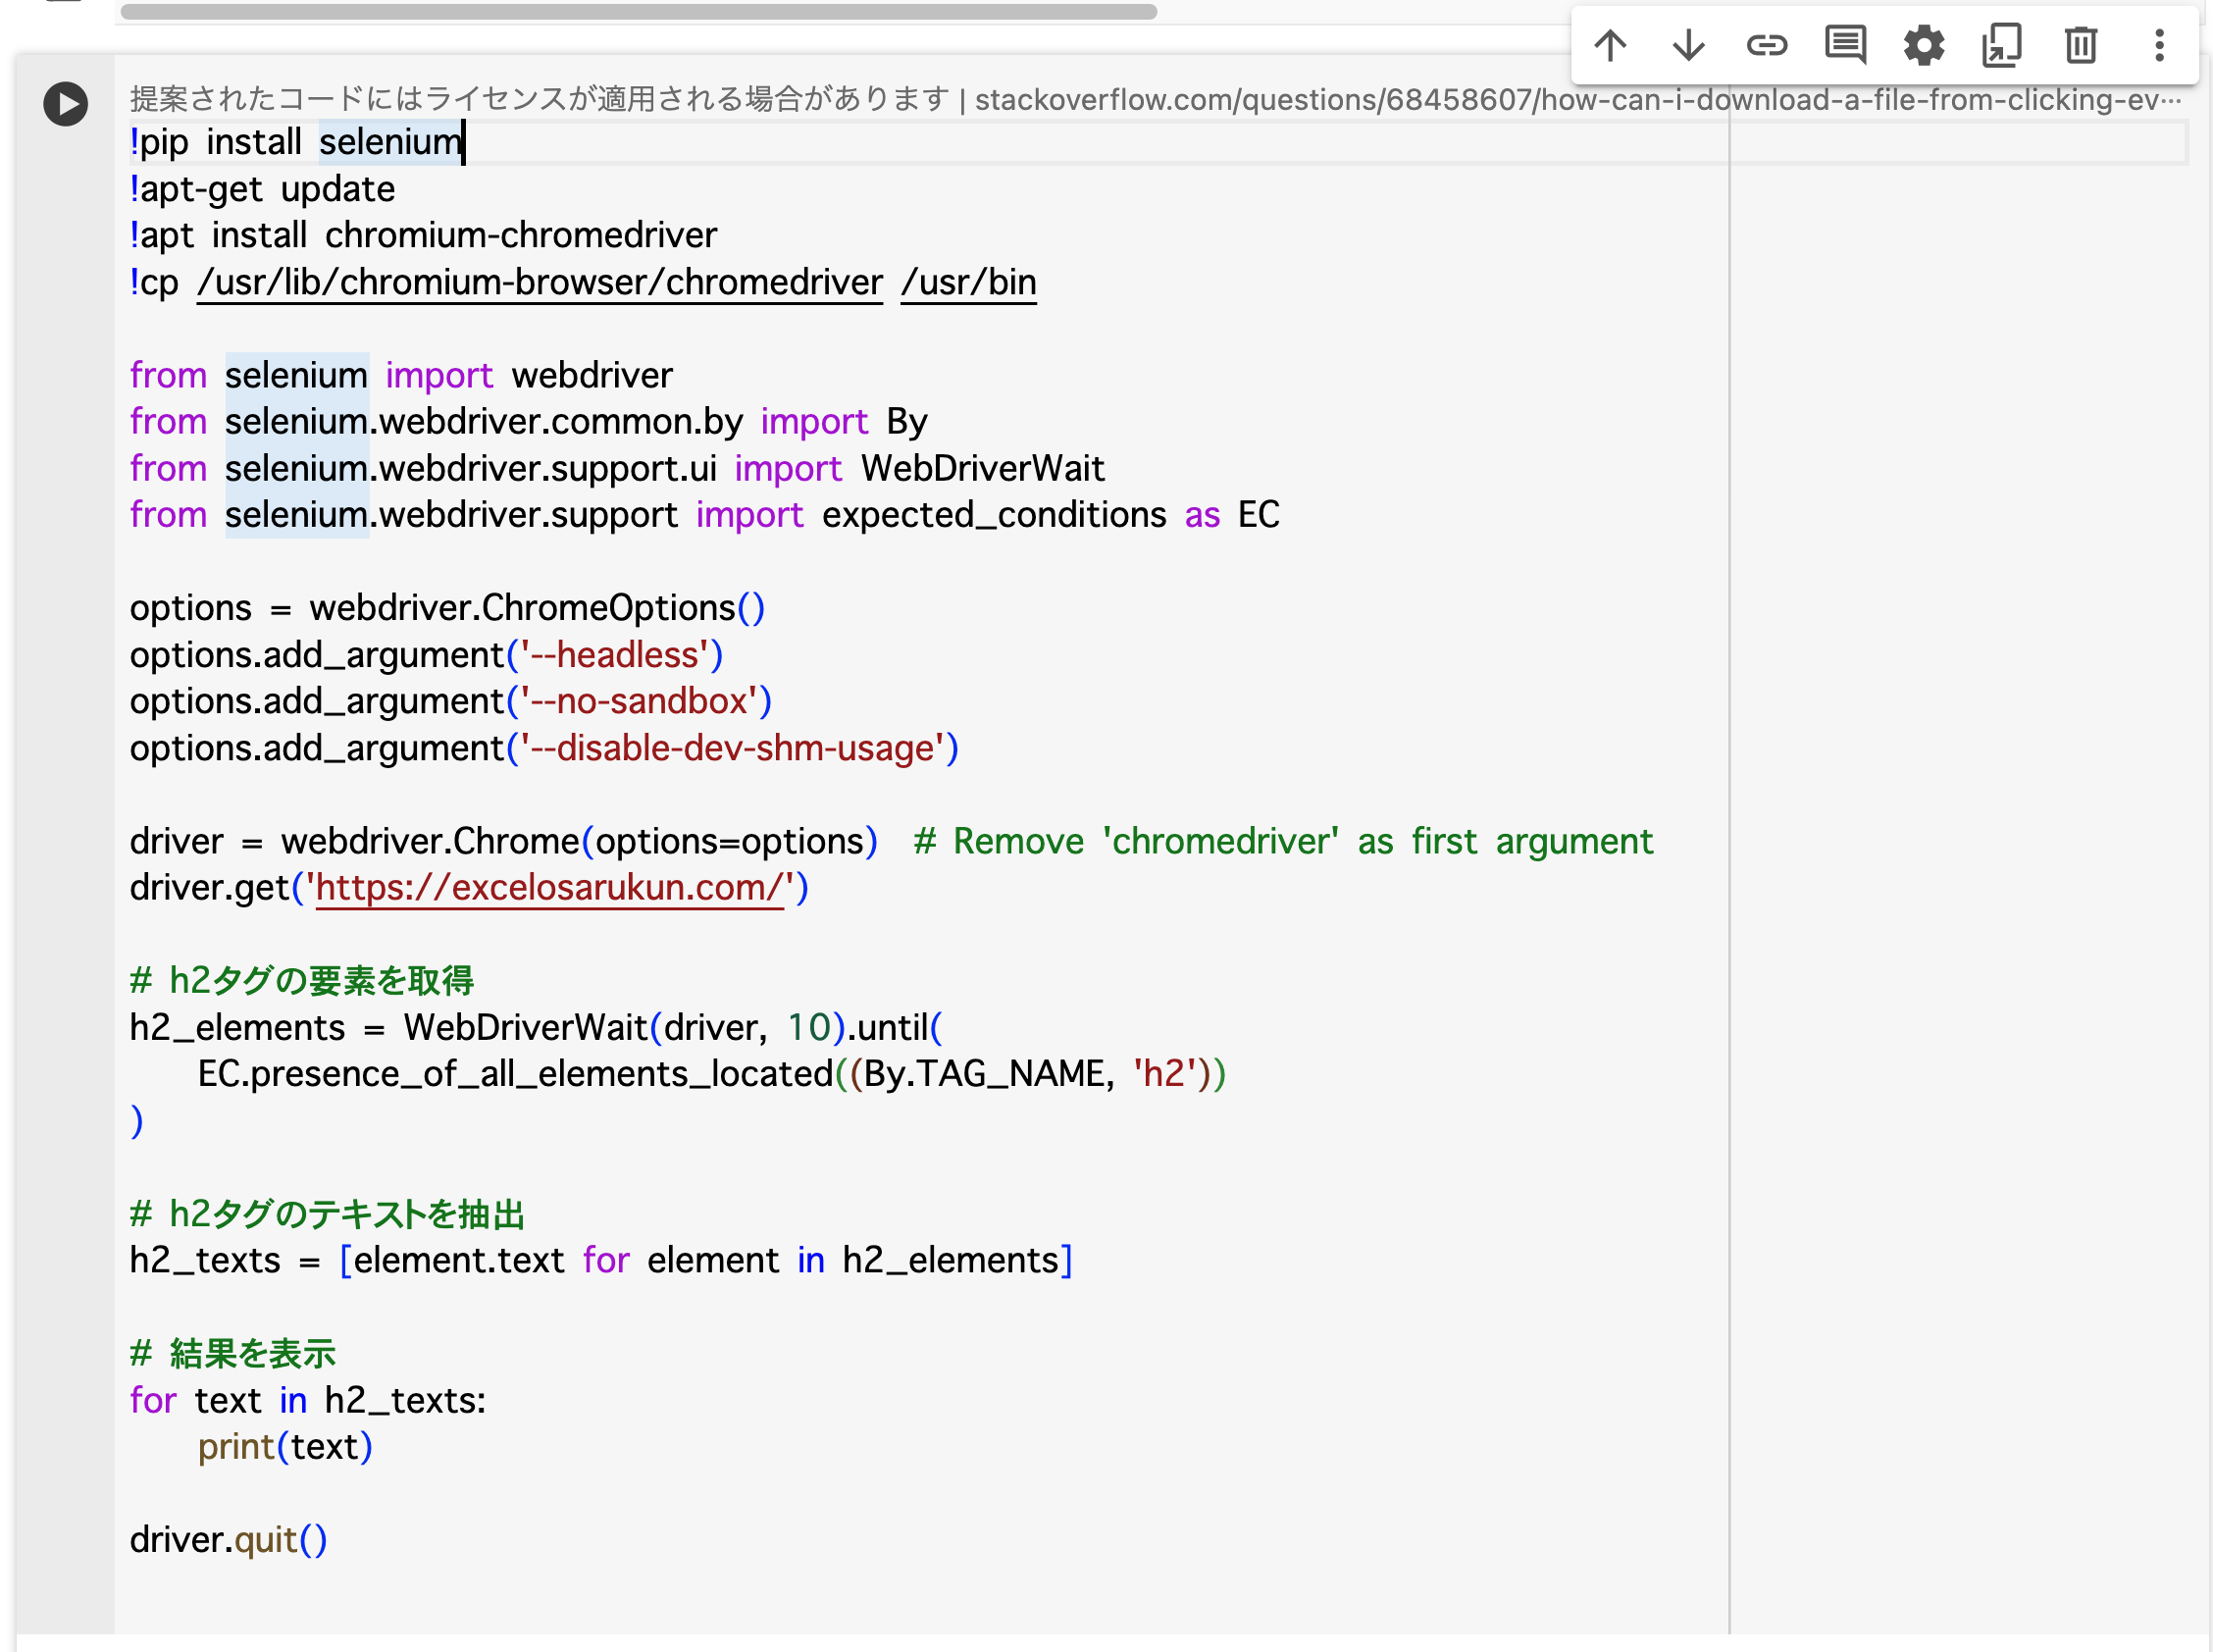Click the comment '# 結果を表示'
Viewport: 2213px width, 1652px height.
[233, 1354]
